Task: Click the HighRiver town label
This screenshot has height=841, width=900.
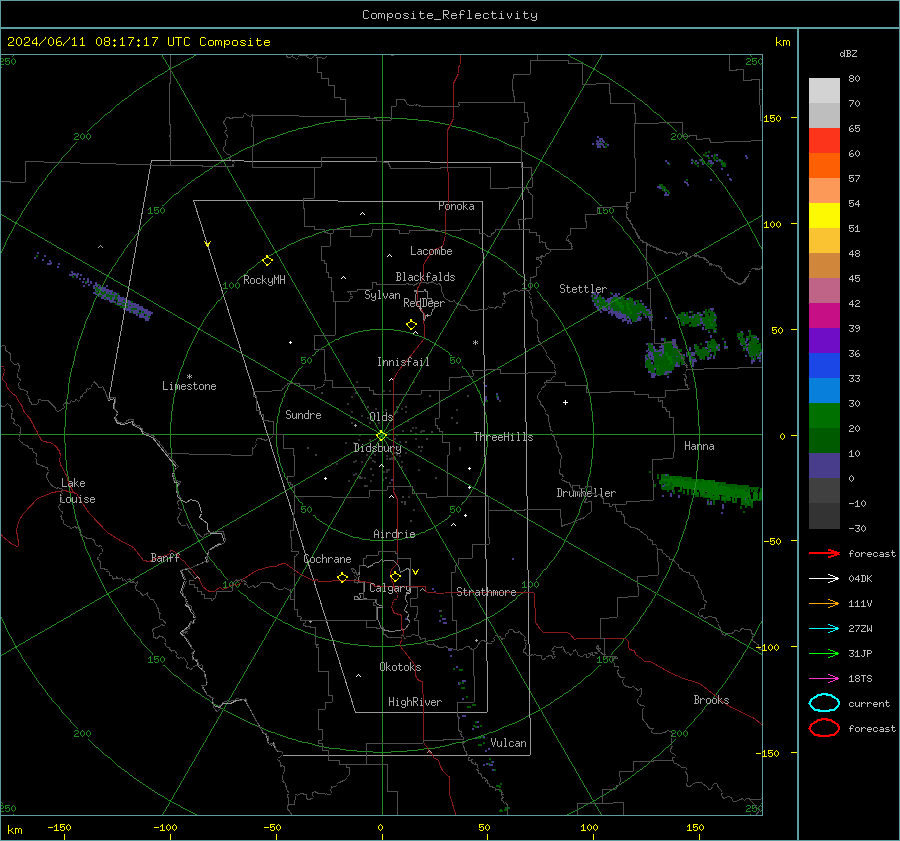Action: tap(415, 702)
